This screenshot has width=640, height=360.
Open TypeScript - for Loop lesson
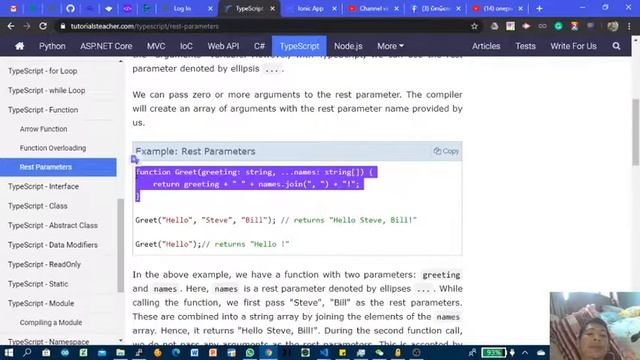coord(42,71)
